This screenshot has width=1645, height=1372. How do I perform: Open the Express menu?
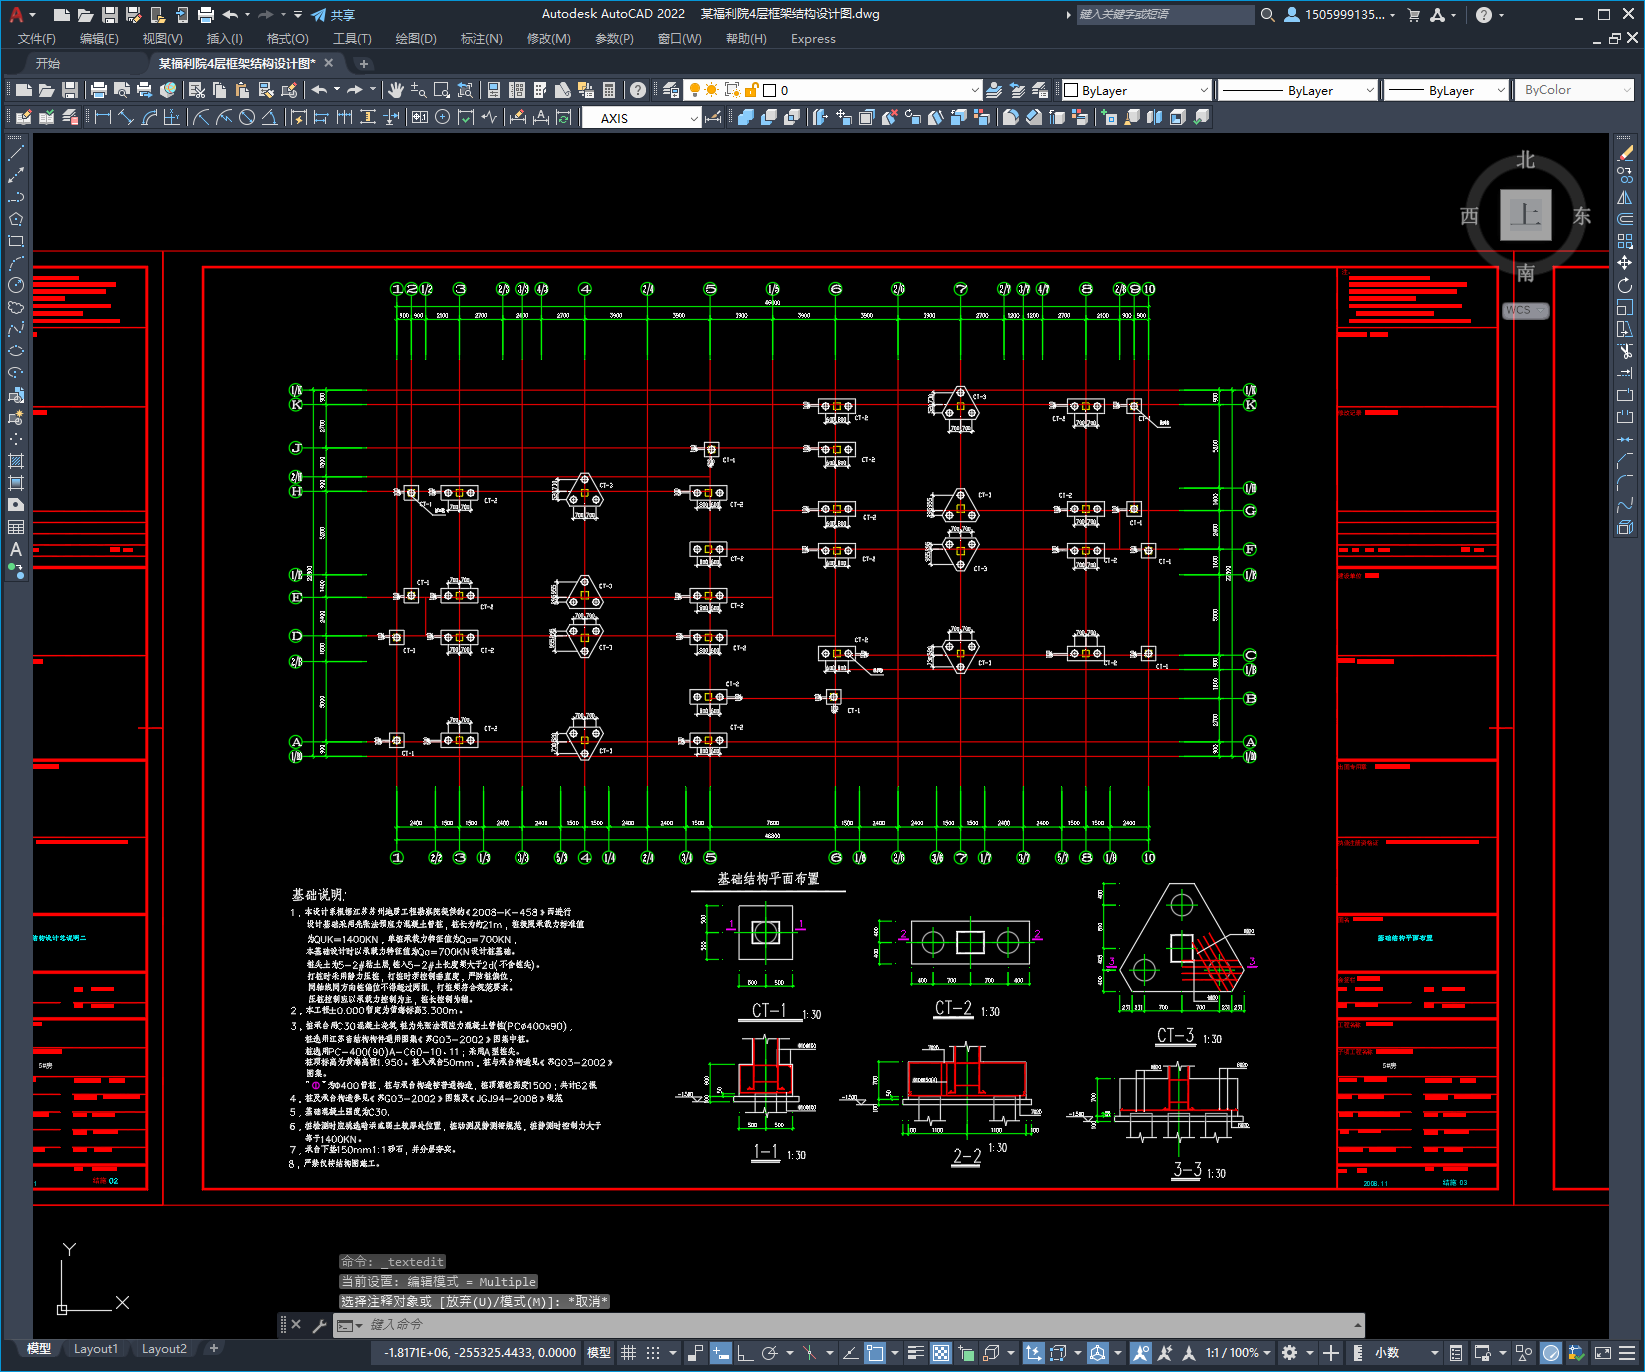(x=813, y=39)
